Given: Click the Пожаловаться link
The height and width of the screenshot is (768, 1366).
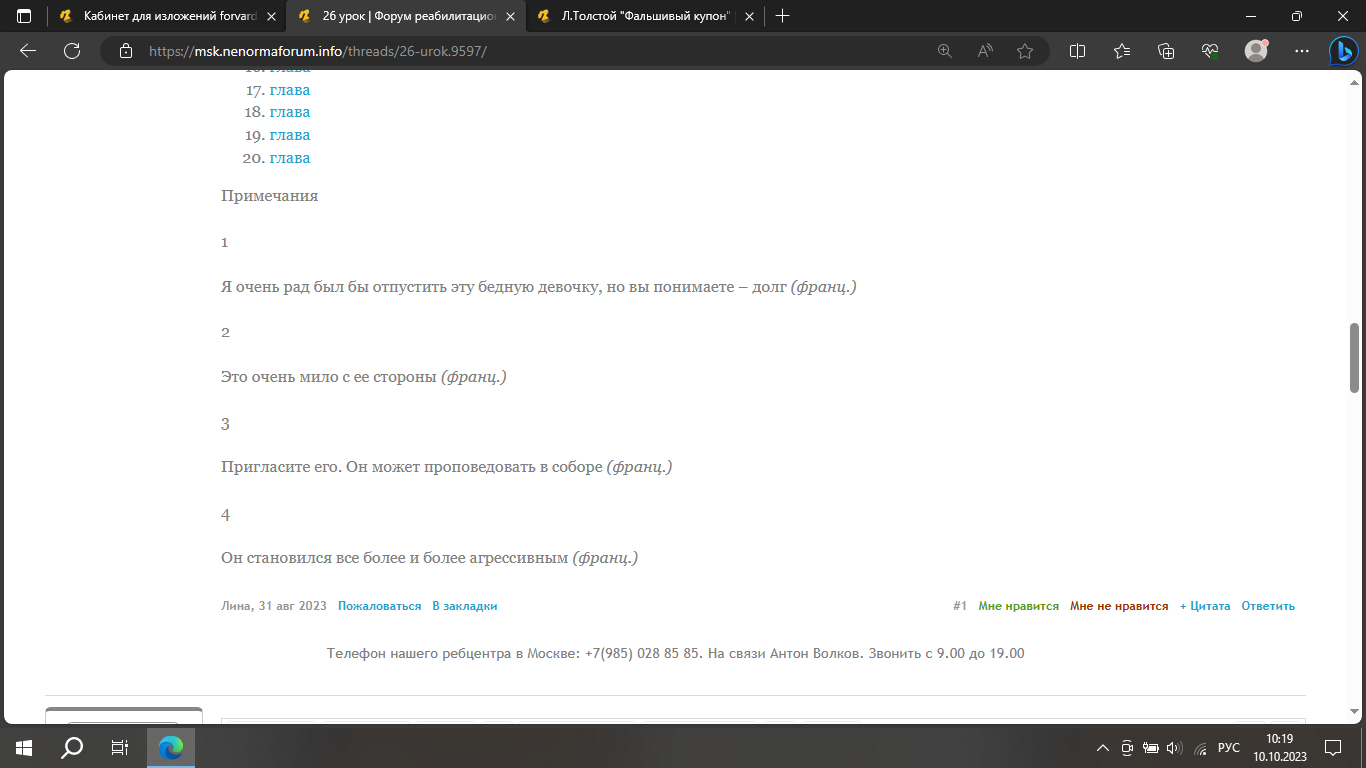Looking at the screenshot, I should [x=379, y=606].
